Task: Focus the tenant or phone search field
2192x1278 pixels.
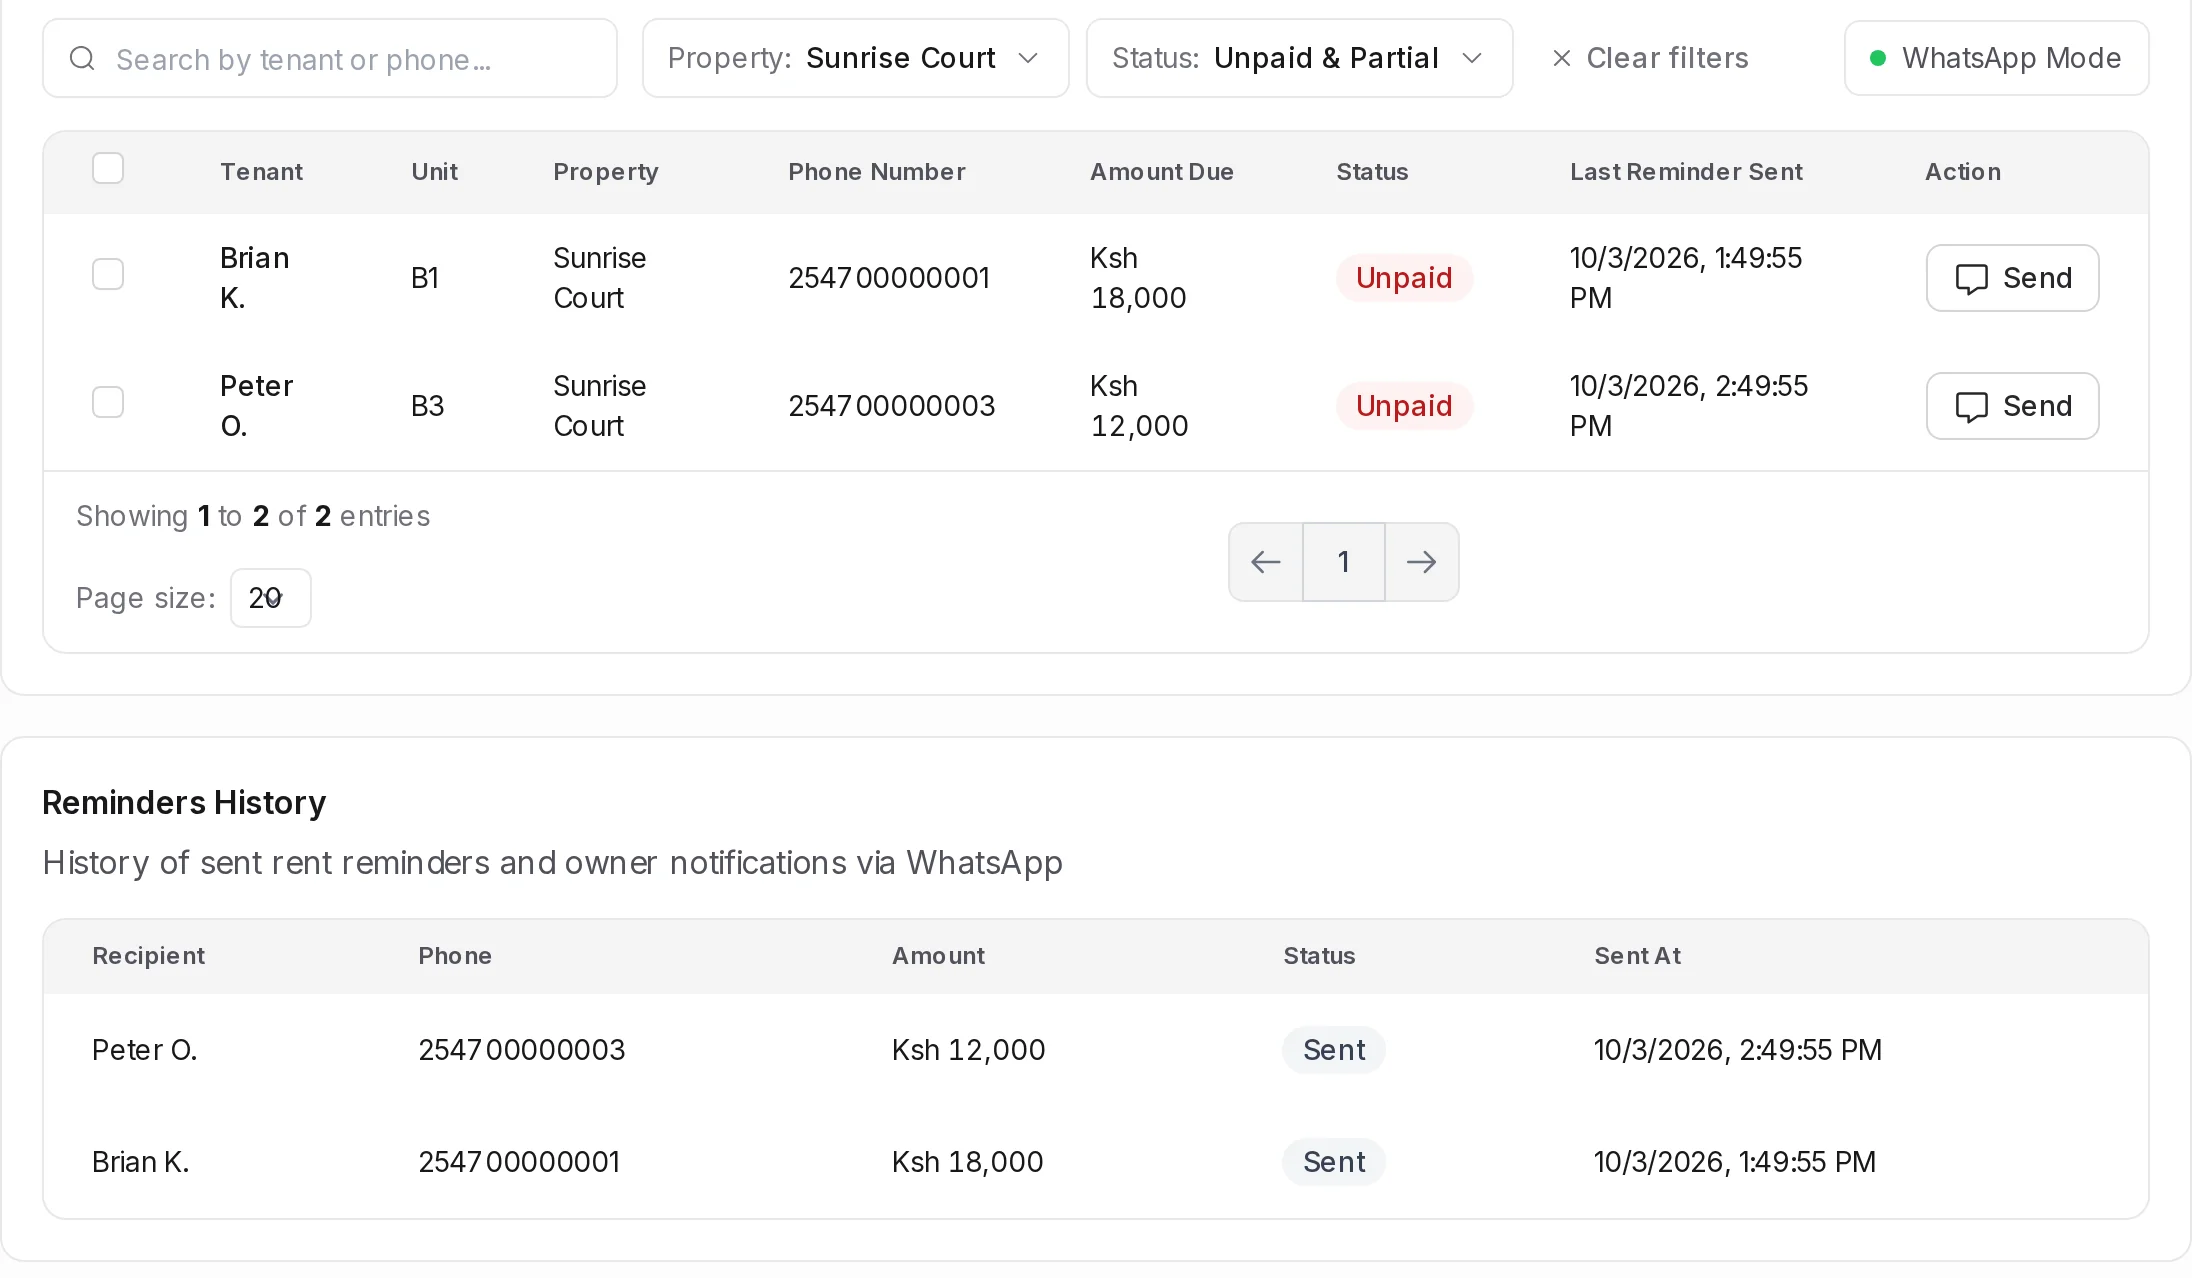Action: click(330, 58)
